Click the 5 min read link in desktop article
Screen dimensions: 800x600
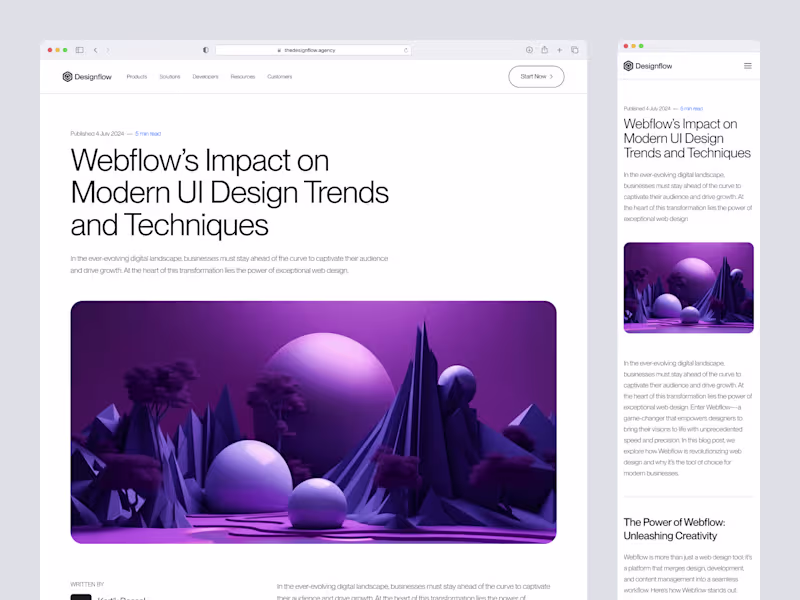click(148, 134)
